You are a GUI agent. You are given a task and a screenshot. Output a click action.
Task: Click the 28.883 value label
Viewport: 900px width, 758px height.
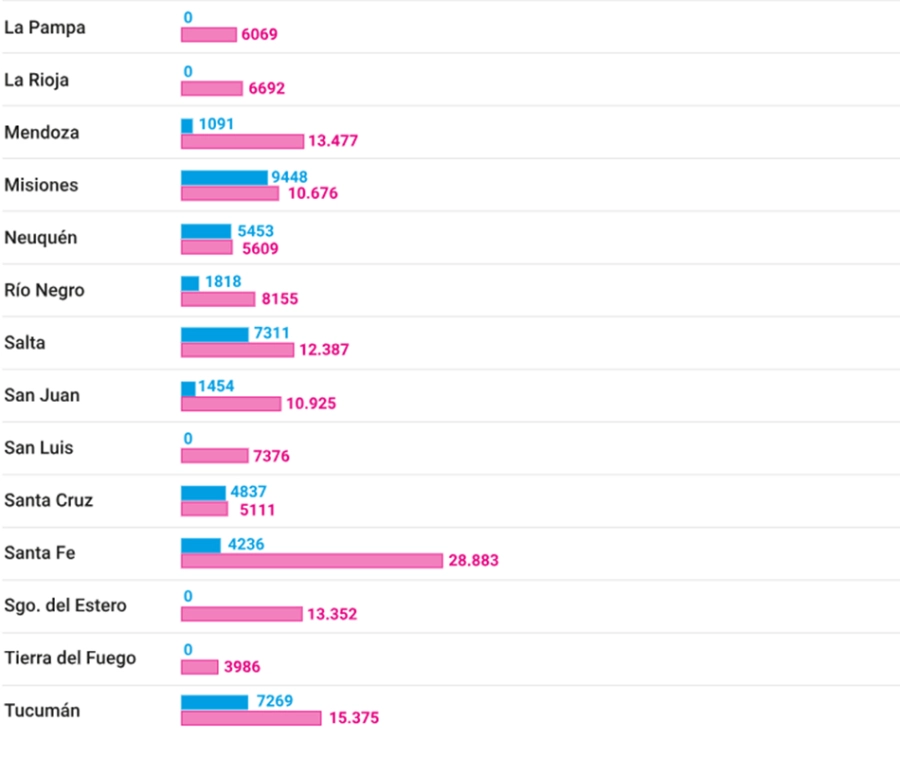point(473,561)
